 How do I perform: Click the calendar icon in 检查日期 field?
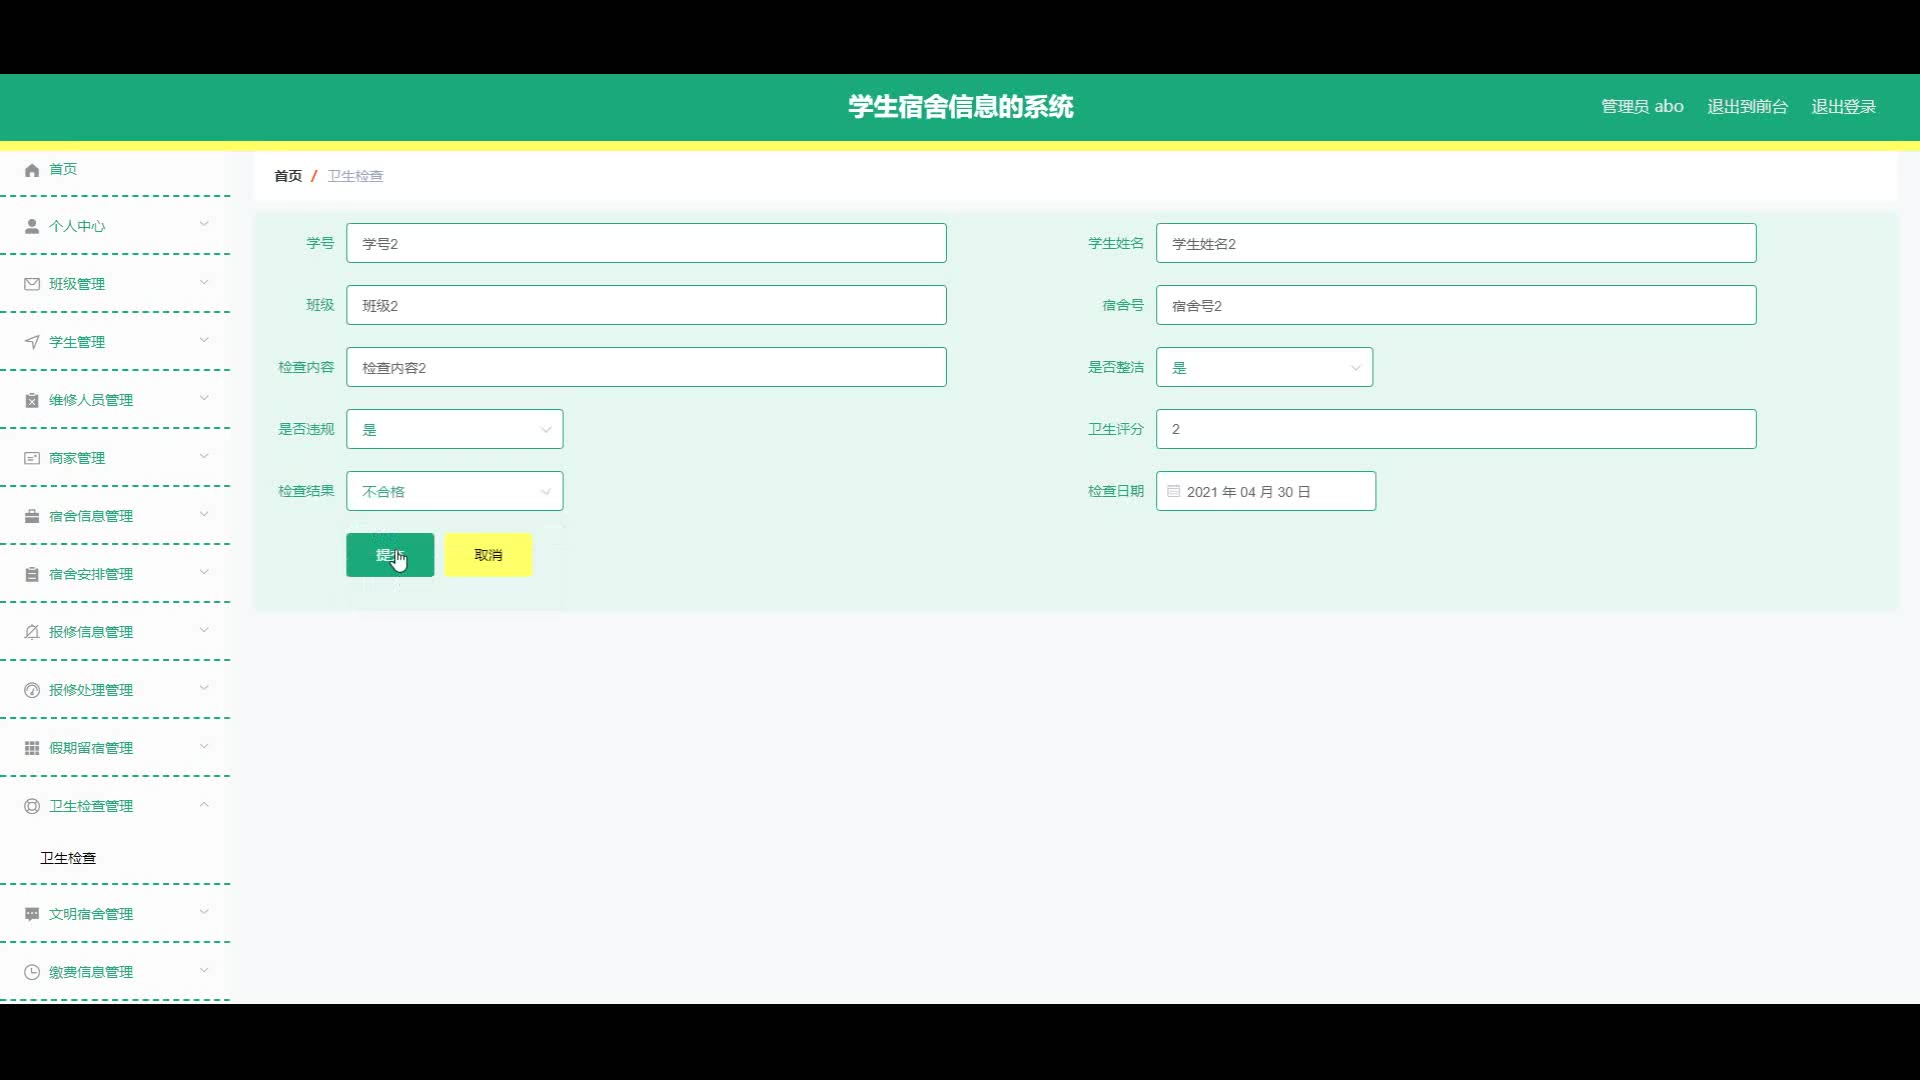[x=1174, y=491]
